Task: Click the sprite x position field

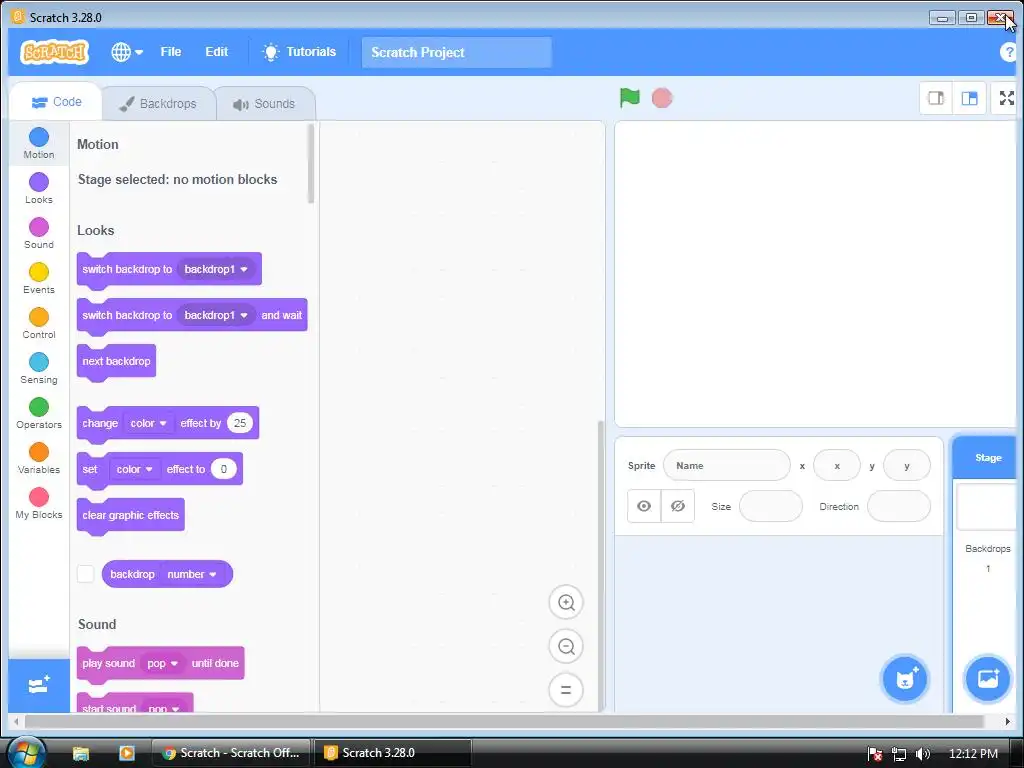Action: tap(837, 466)
